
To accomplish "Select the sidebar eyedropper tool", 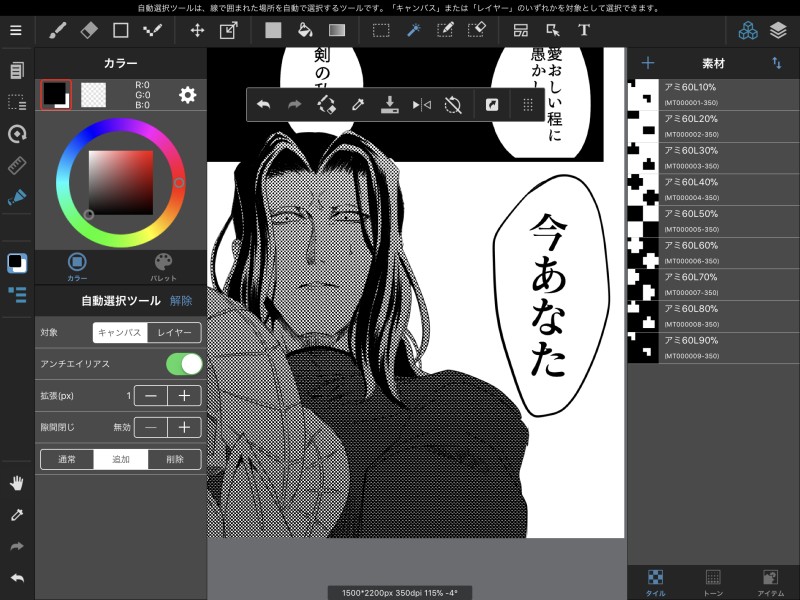I will [x=17, y=515].
